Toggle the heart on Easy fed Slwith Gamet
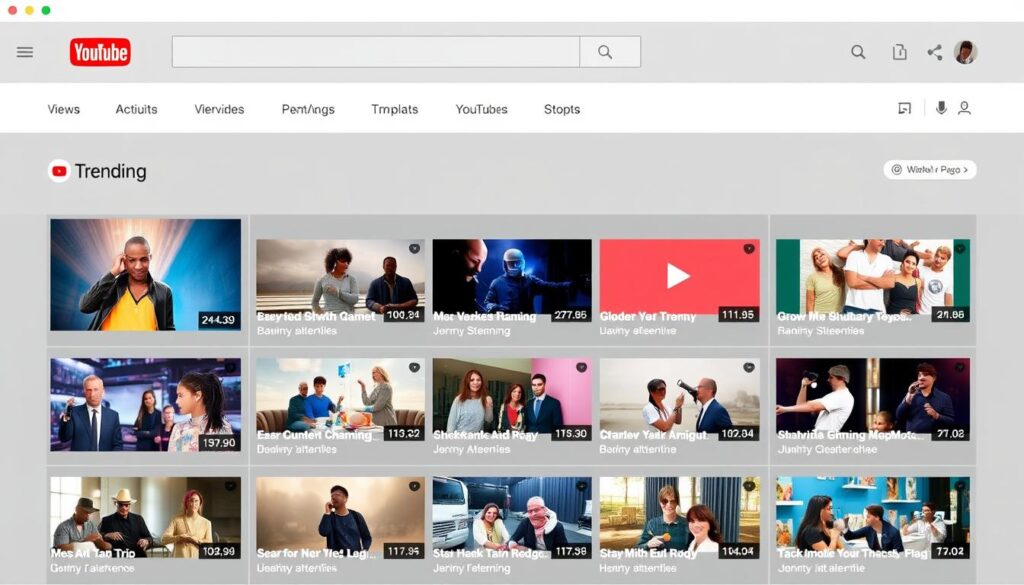The height and width of the screenshot is (585, 1024). pyautogui.click(x=415, y=249)
